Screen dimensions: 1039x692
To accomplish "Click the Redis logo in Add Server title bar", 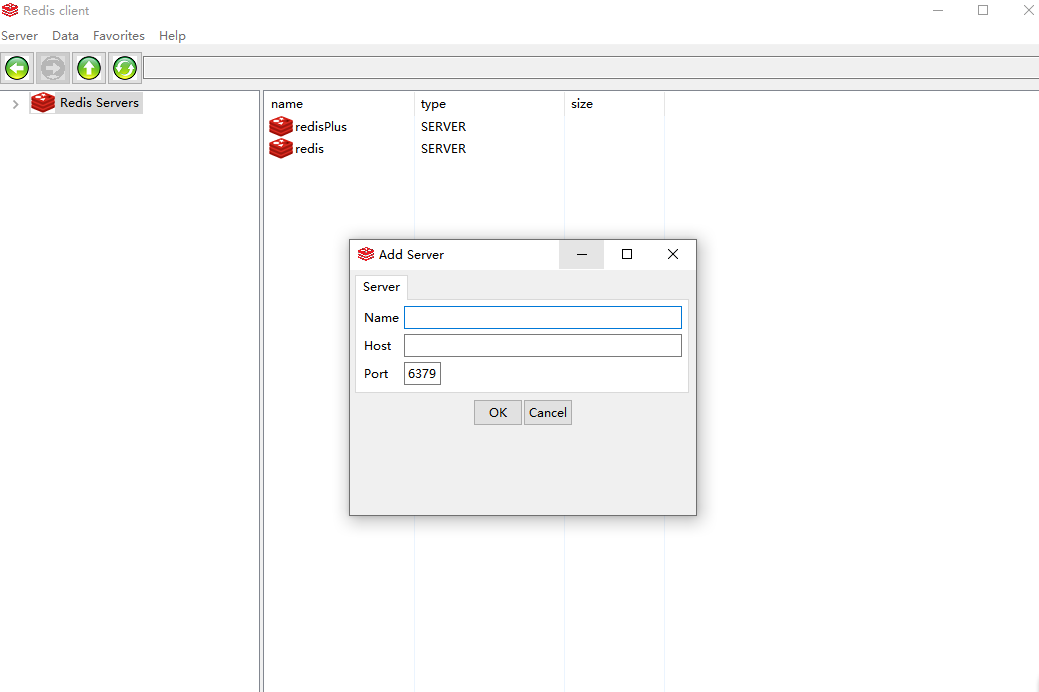I will 366,254.
